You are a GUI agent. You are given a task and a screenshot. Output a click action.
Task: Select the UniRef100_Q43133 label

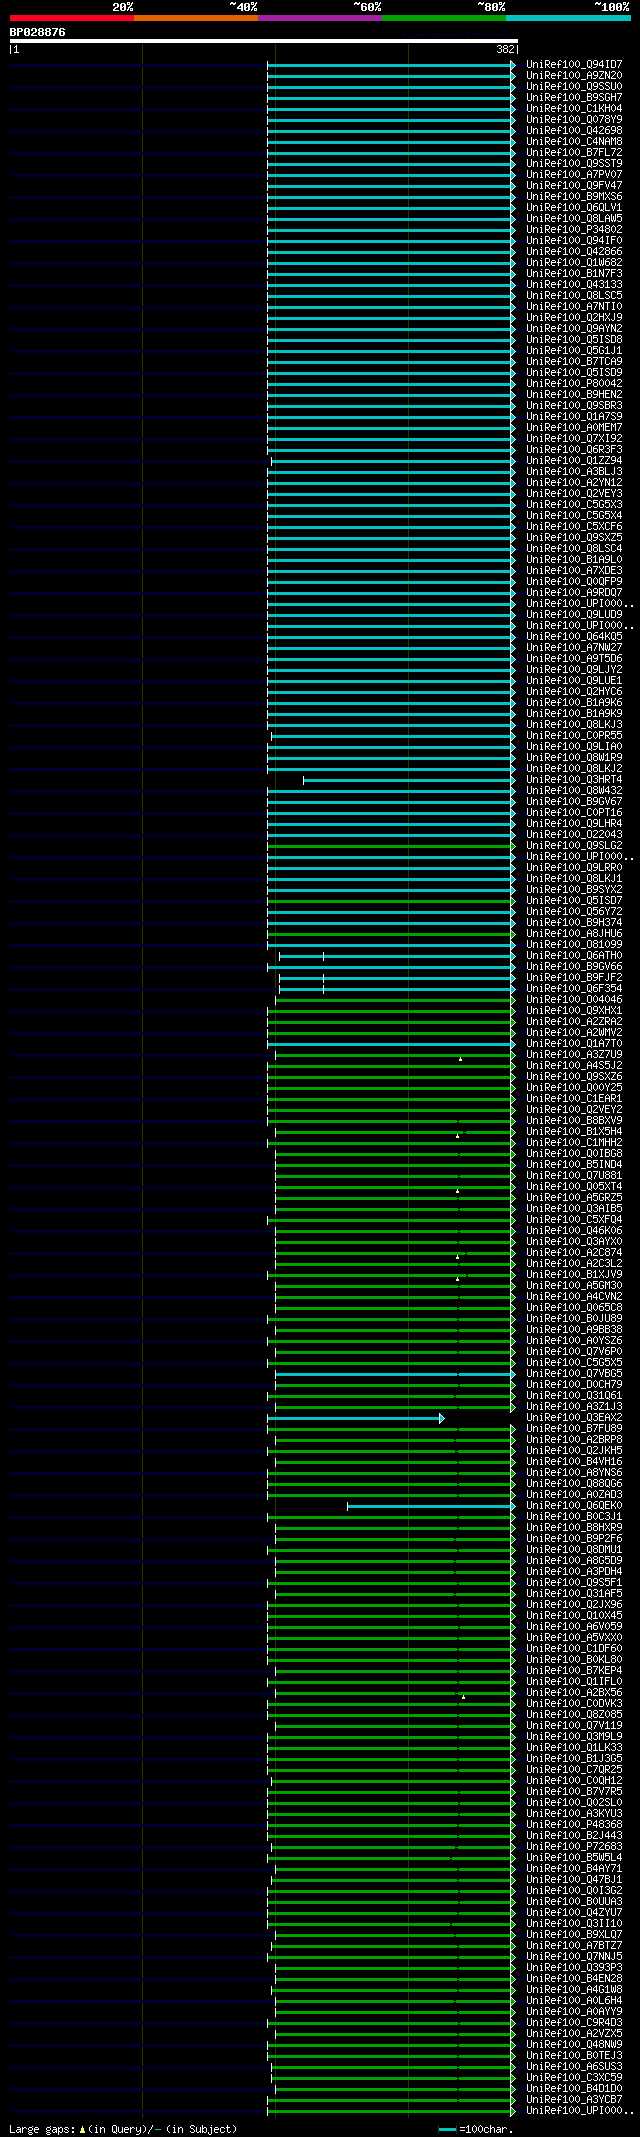574,284
